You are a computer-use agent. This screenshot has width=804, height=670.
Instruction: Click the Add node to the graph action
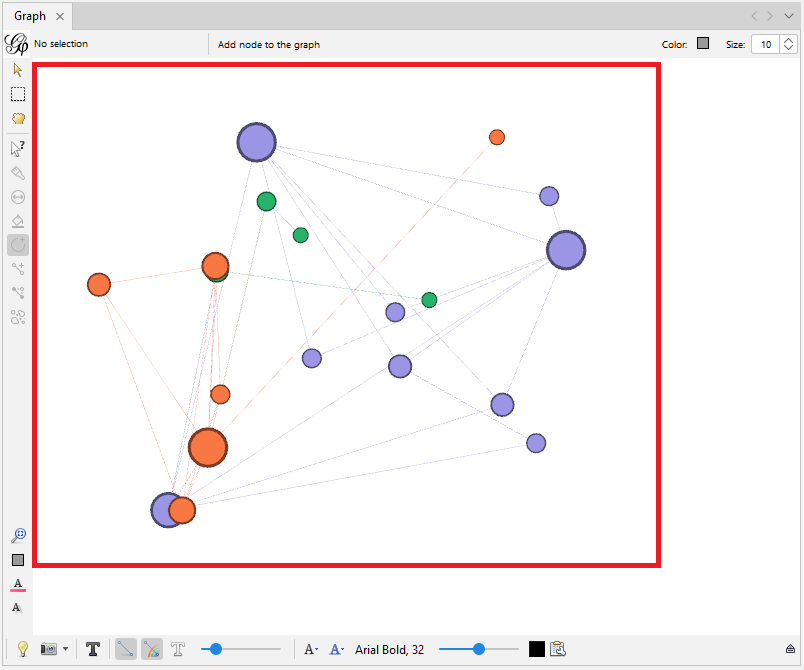click(x=267, y=44)
